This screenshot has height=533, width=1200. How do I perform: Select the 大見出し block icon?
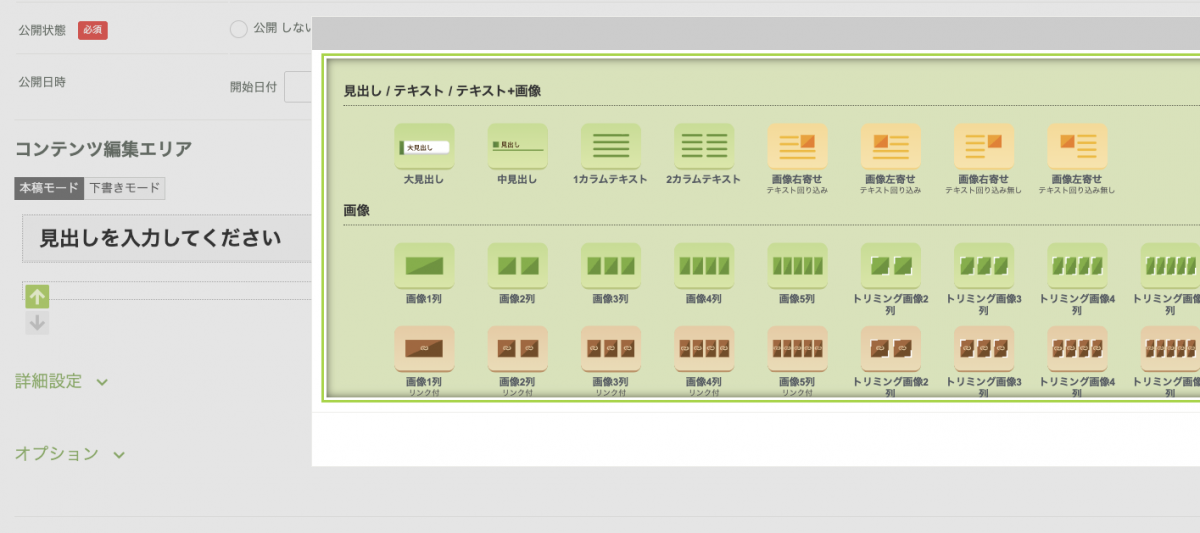[424, 147]
